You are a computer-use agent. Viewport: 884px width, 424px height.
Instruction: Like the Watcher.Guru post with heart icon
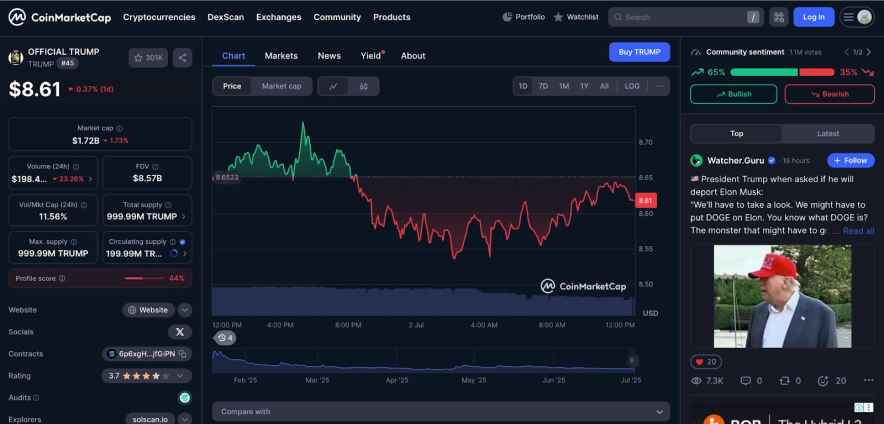click(697, 362)
